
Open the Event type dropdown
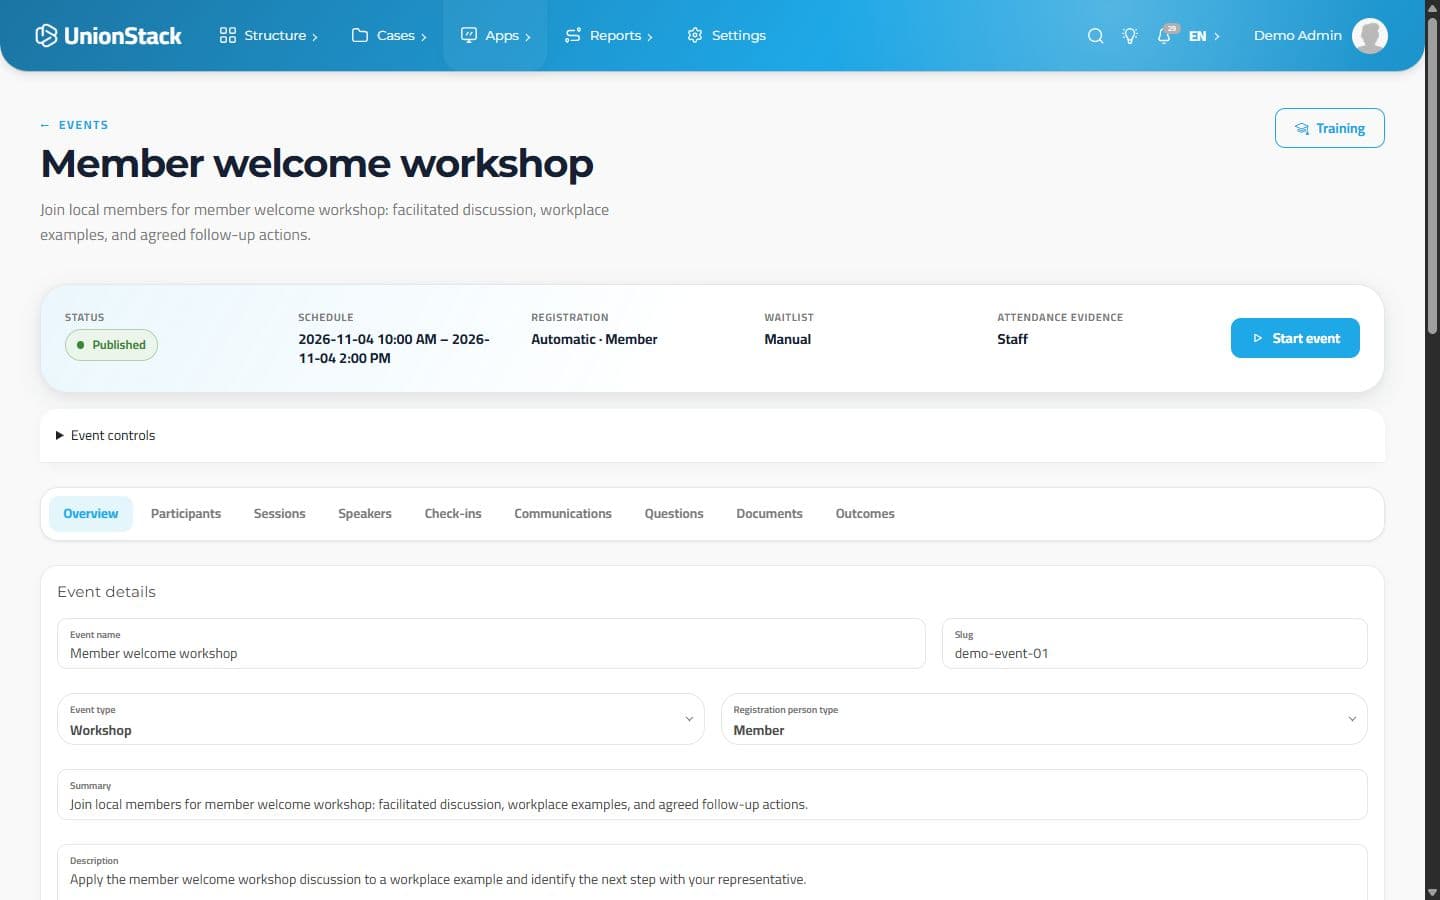[x=381, y=719]
